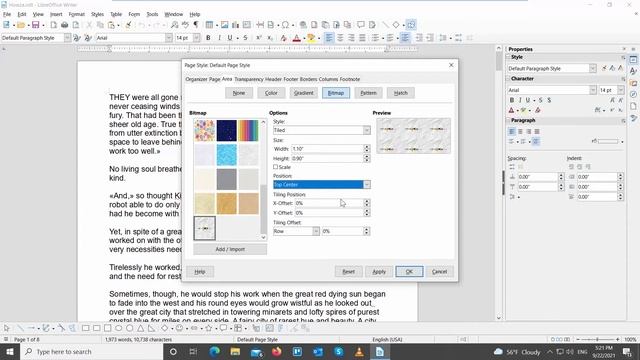Screen dimensions: 640x360
Task: Open the font name dropdown in toolbar
Action: click(169, 38)
